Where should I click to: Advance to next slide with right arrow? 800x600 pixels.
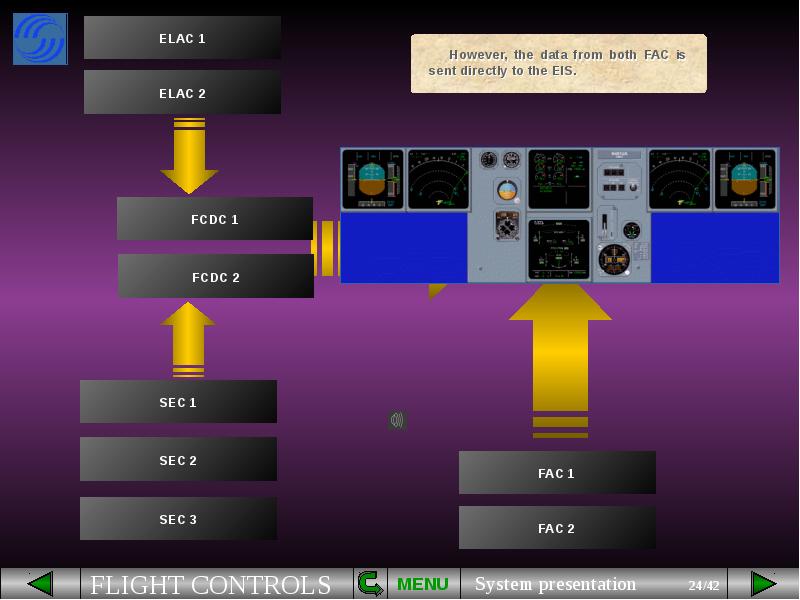[x=763, y=584]
